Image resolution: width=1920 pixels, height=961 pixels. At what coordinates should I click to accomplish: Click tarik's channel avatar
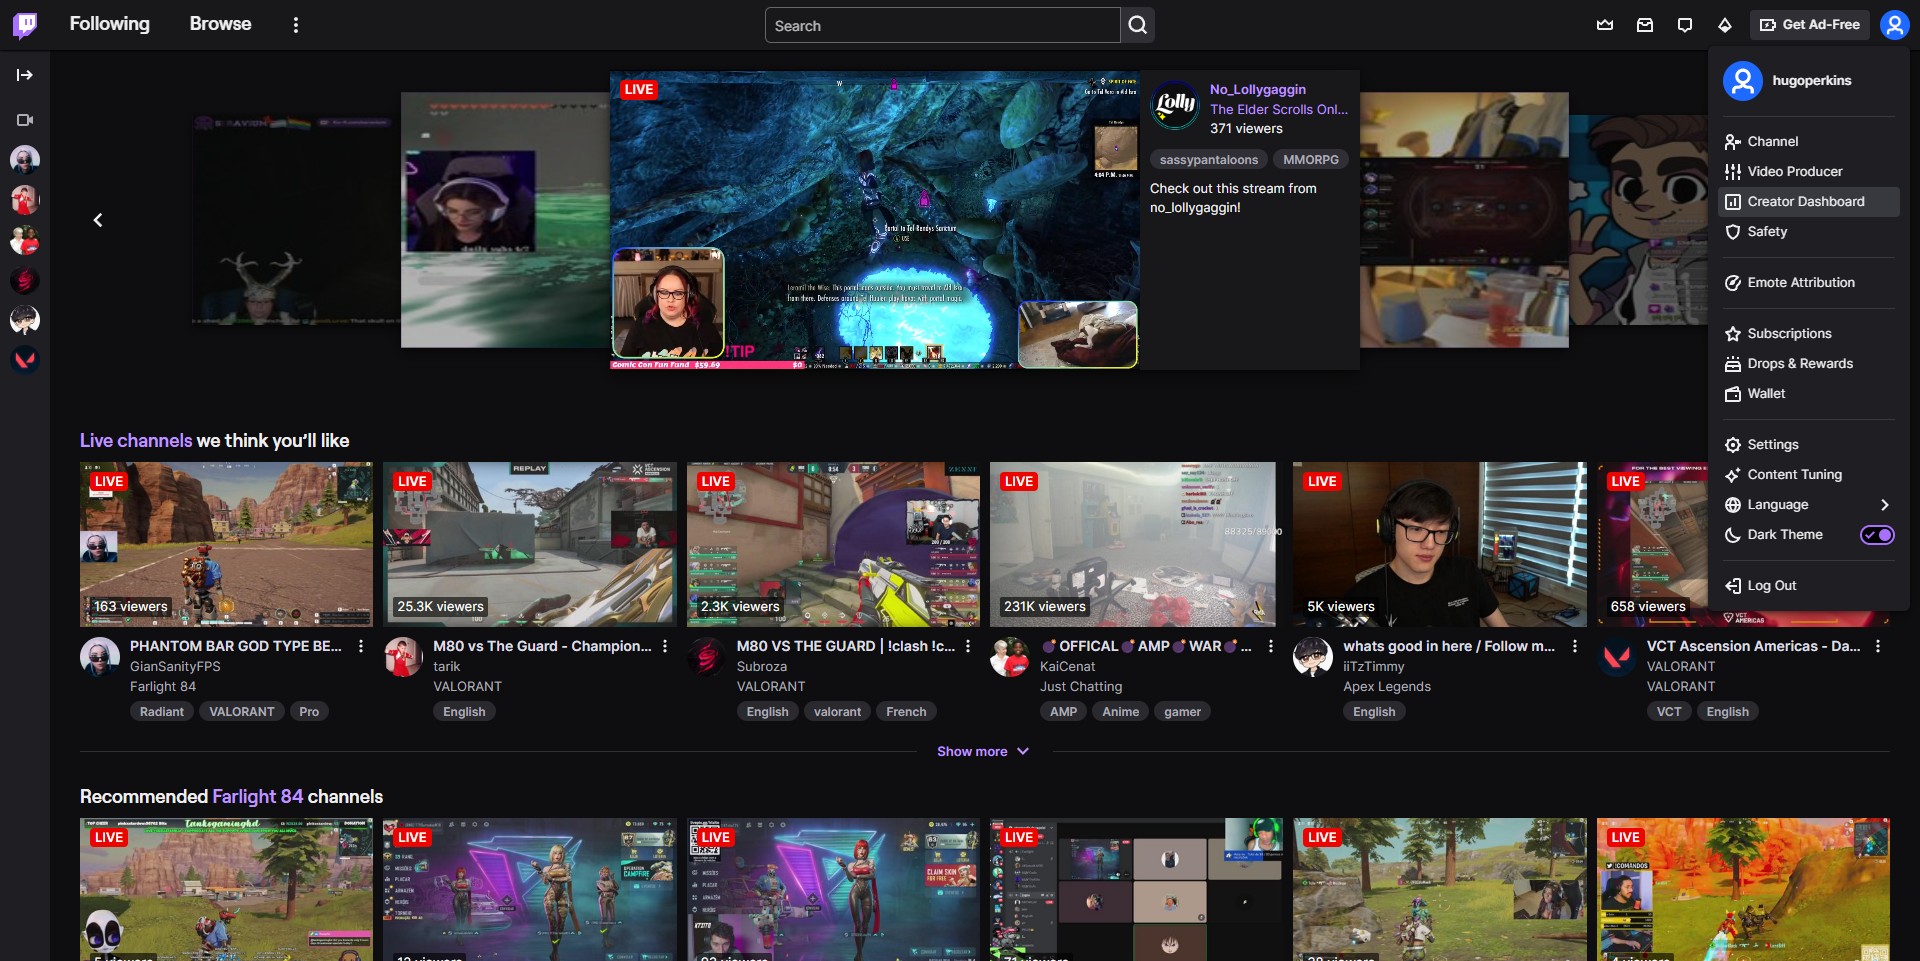[x=403, y=657]
